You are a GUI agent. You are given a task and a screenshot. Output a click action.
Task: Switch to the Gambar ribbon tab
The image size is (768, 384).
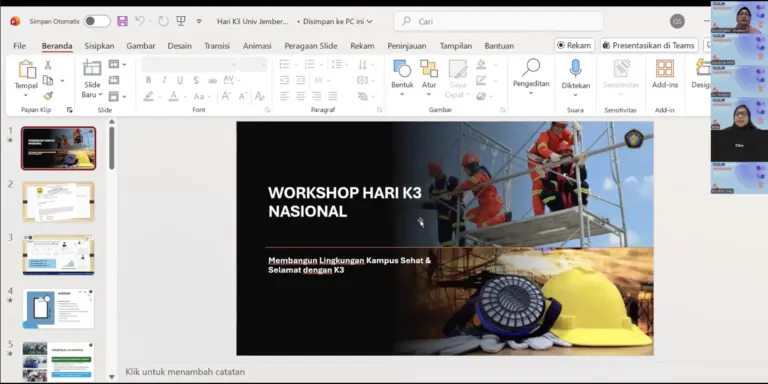(141, 46)
